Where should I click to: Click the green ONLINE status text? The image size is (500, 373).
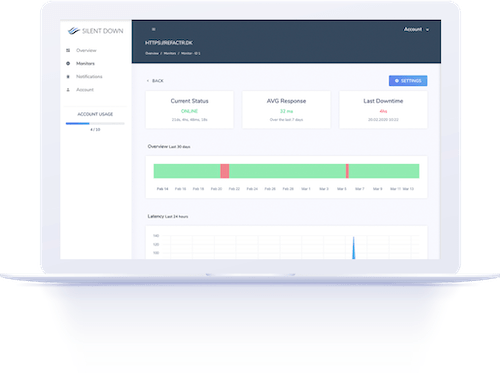(189, 111)
